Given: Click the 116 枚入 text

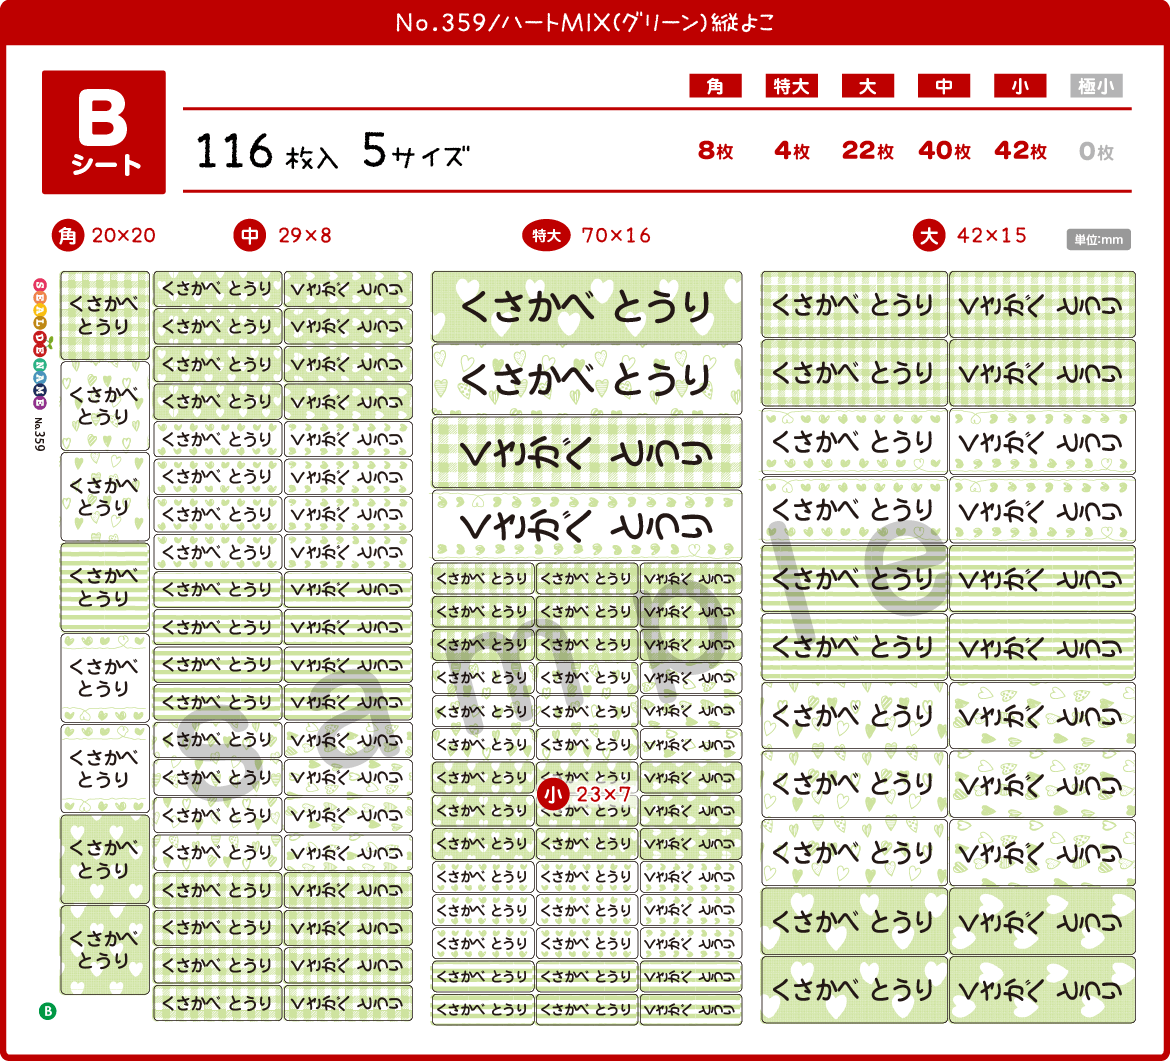Looking at the screenshot, I should pos(267,151).
